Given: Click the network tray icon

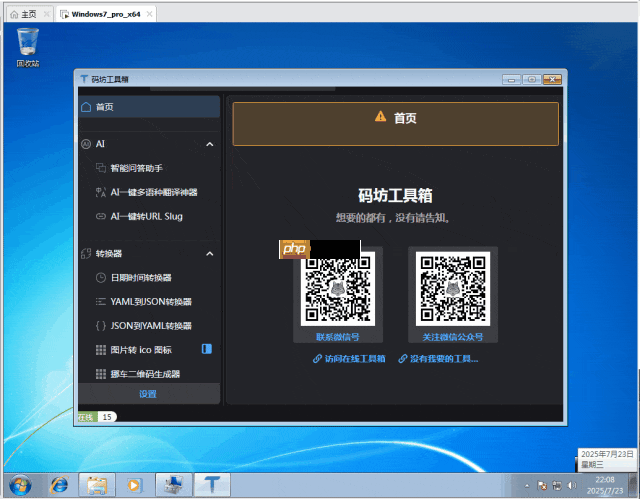Looking at the screenshot, I should [557, 486].
